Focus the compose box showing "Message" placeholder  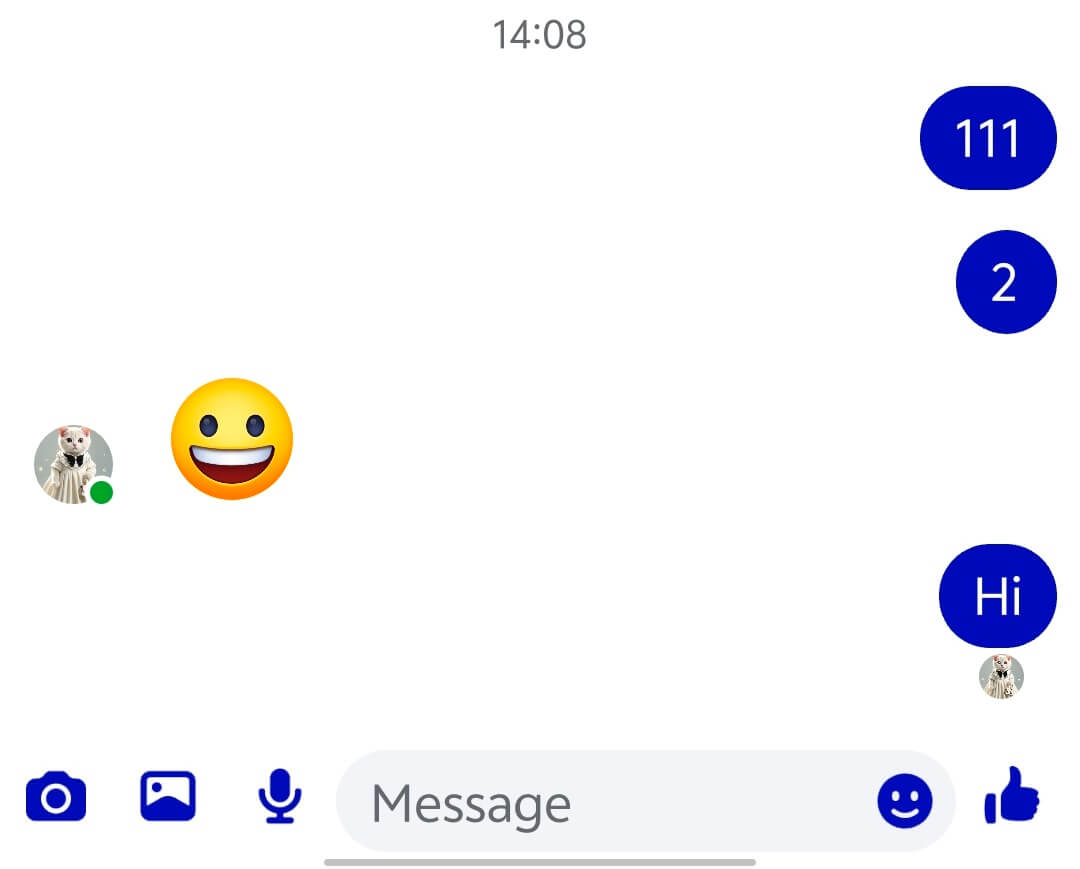click(x=645, y=802)
